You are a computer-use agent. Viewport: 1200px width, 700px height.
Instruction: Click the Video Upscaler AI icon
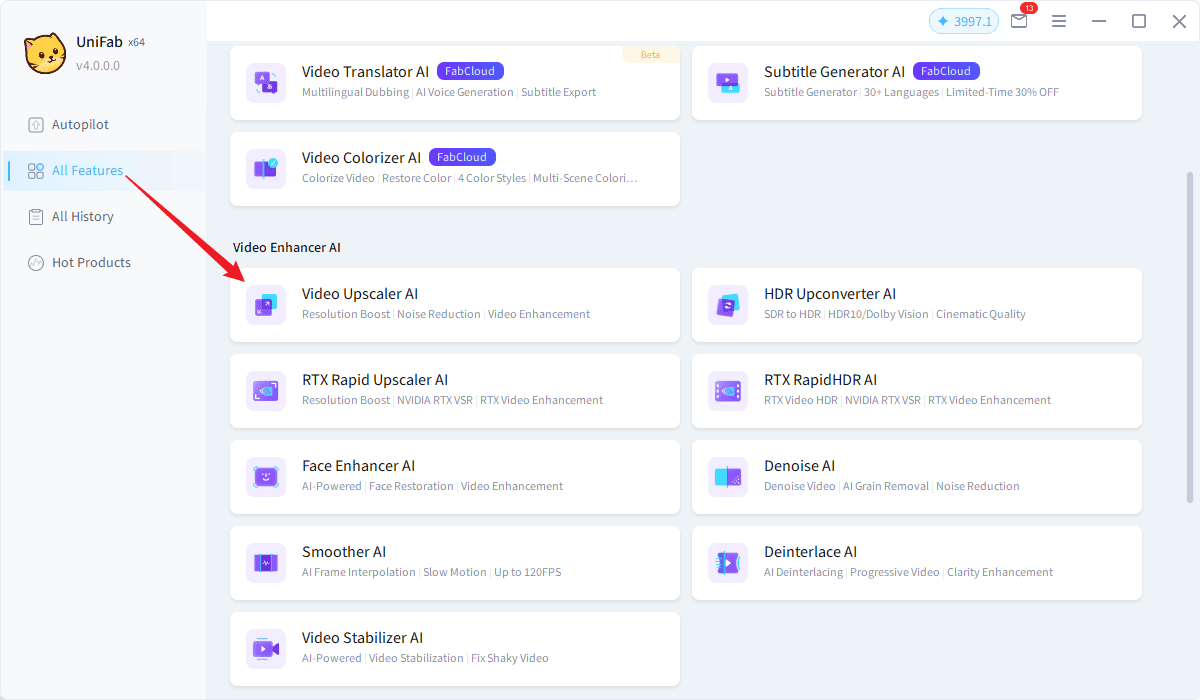(266, 305)
